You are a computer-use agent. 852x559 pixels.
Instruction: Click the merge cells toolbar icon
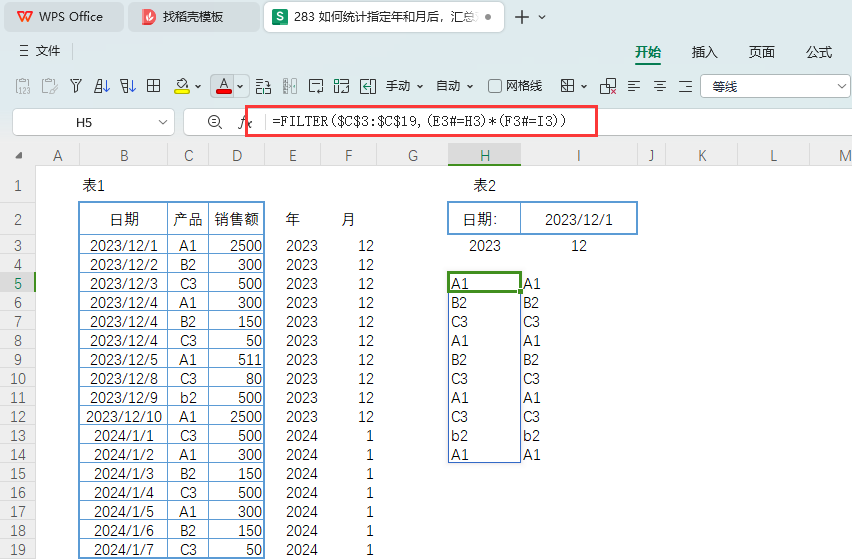pos(342,86)
